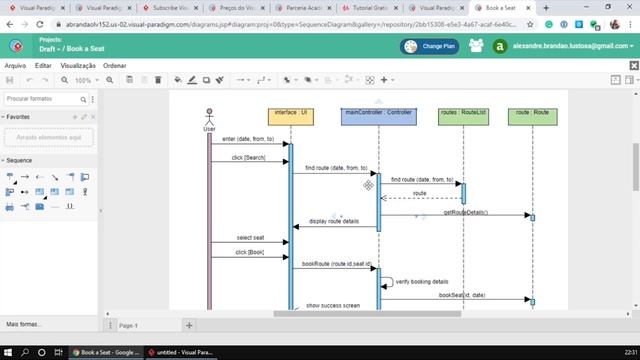Open the waypoint connector style dropdown
Image resolution: width=640 pixels, height=360 pixels.
264,80
